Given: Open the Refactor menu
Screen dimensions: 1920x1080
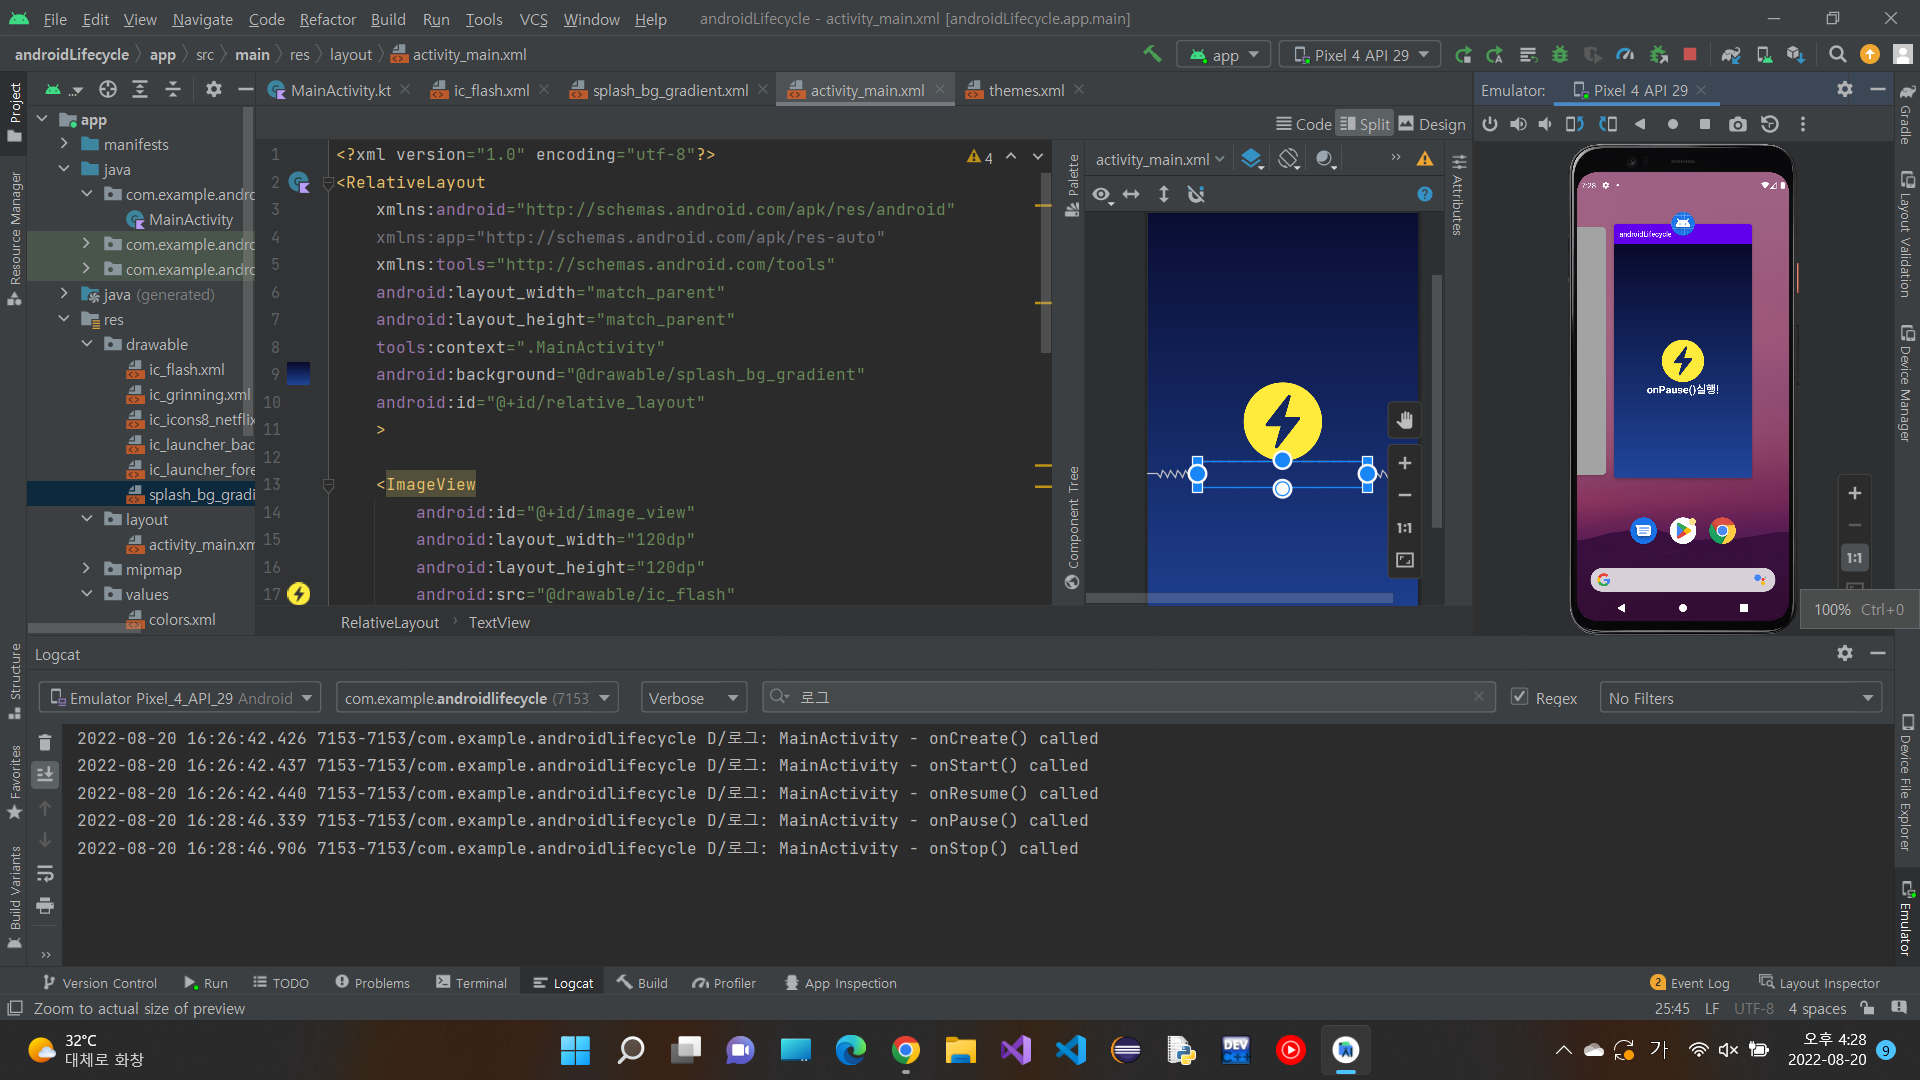Looking at the screenshot, I should [327, 19].
